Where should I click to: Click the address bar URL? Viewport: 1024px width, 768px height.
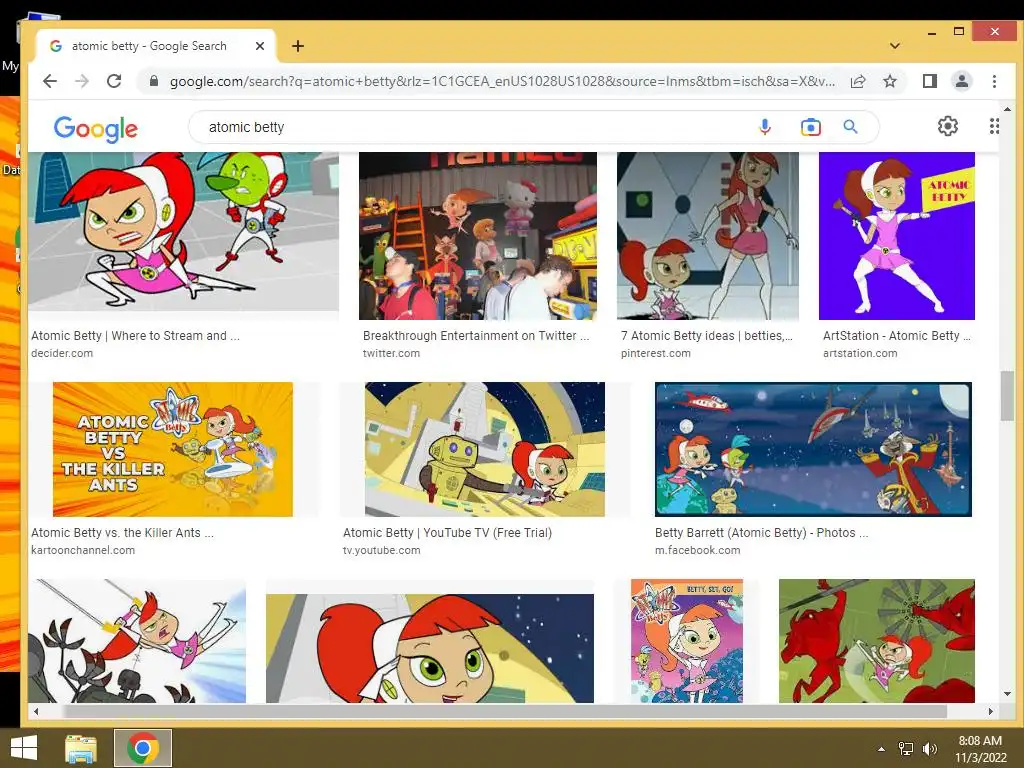502,81
